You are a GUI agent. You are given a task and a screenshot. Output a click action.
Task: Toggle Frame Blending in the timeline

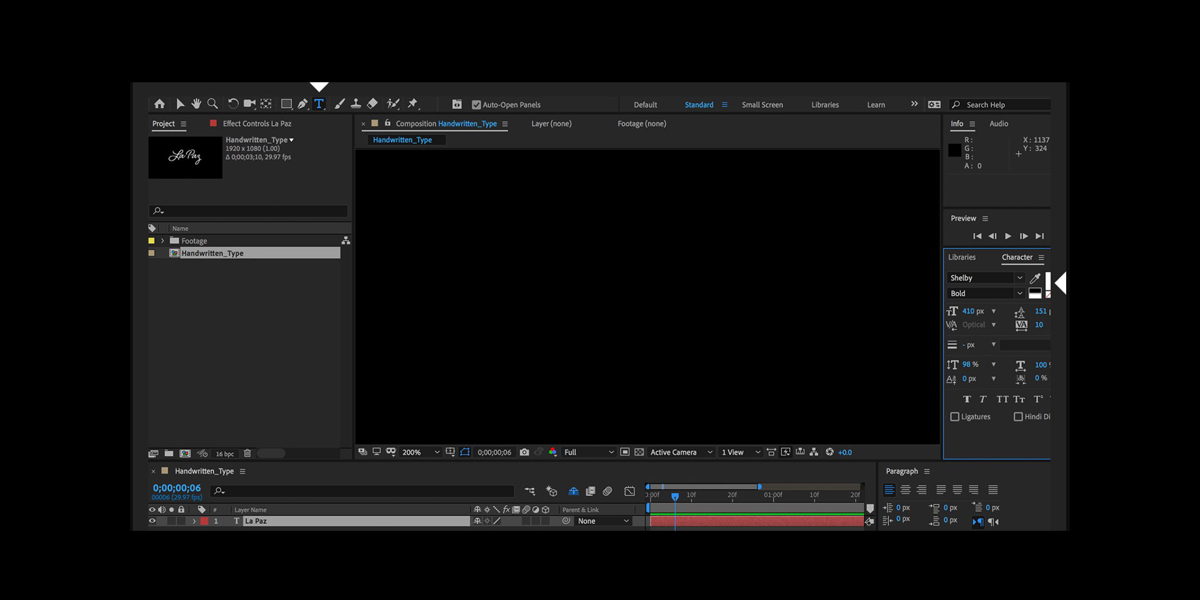[x=590, y=491]
